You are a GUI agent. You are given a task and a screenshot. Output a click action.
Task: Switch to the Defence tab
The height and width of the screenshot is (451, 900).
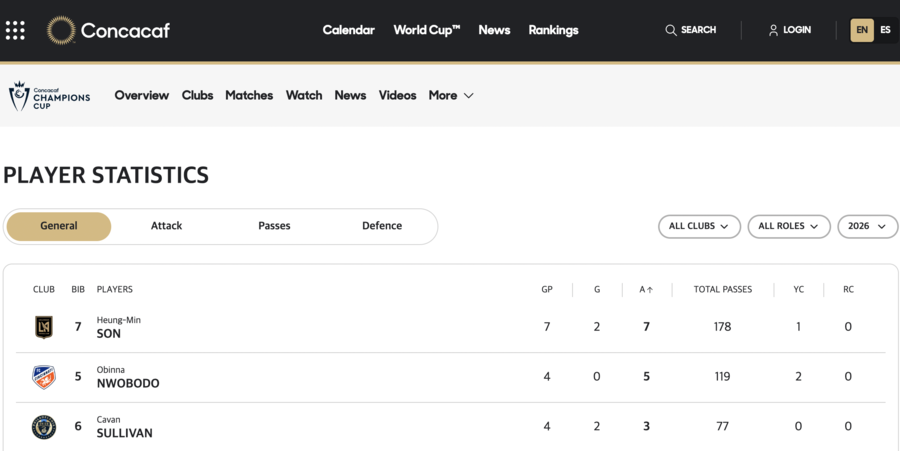(x=382, y=226)
